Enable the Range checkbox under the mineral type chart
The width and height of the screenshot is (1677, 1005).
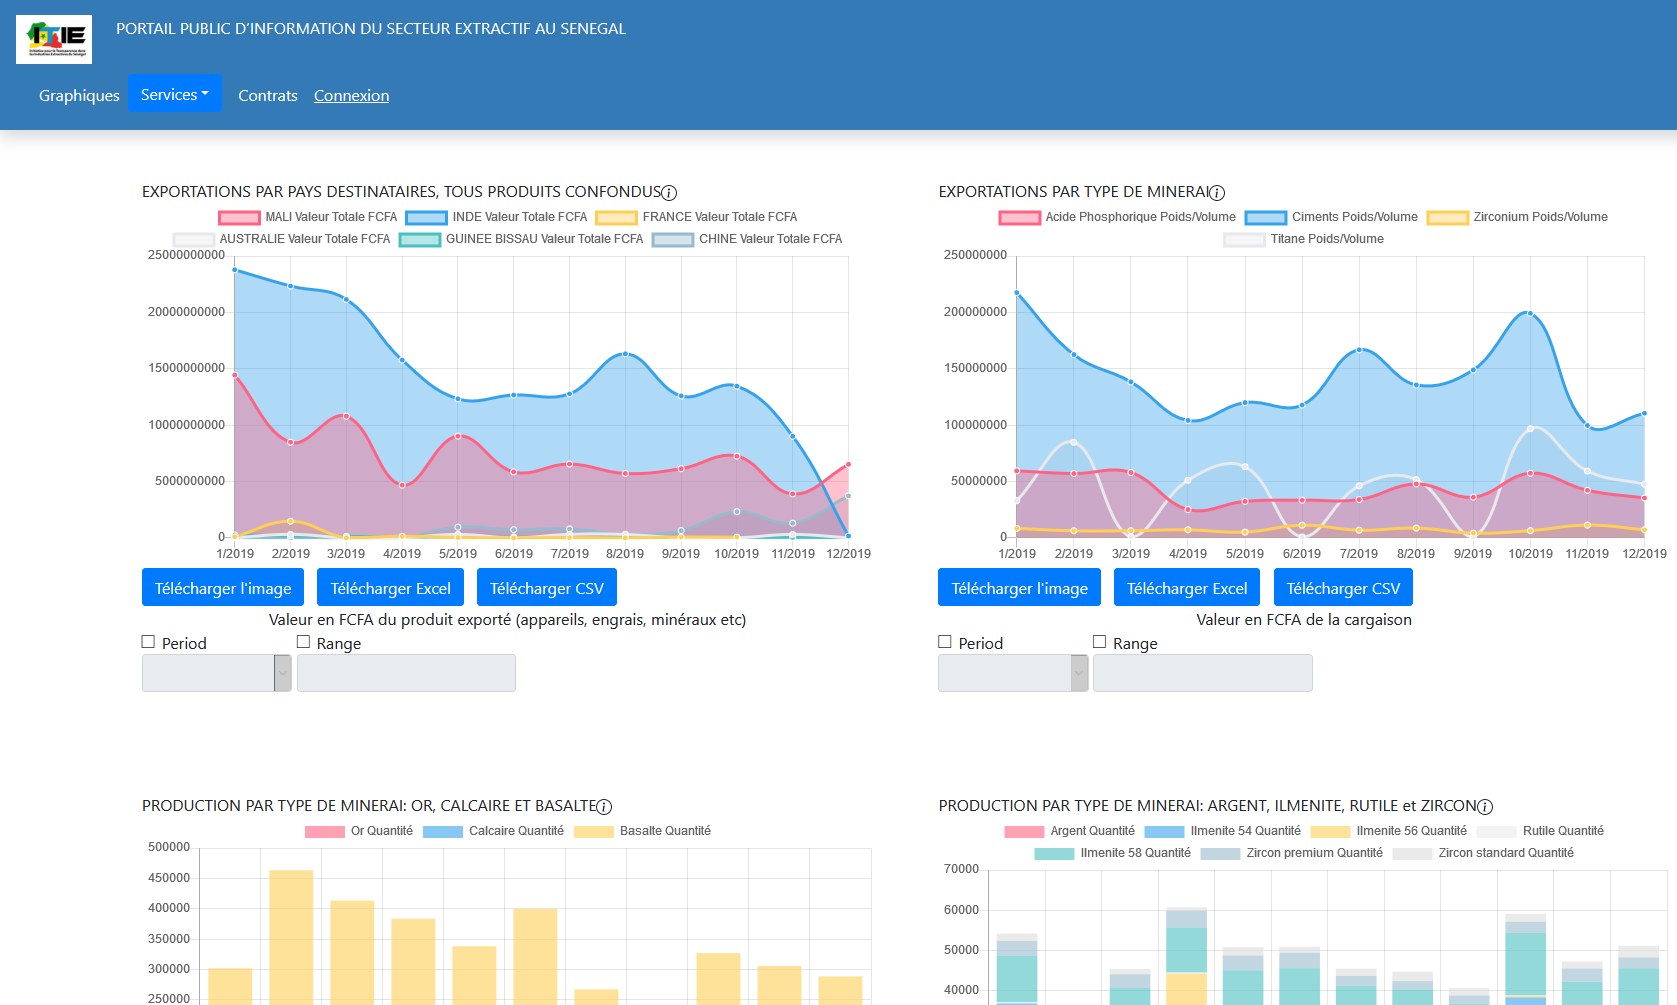1099,642
